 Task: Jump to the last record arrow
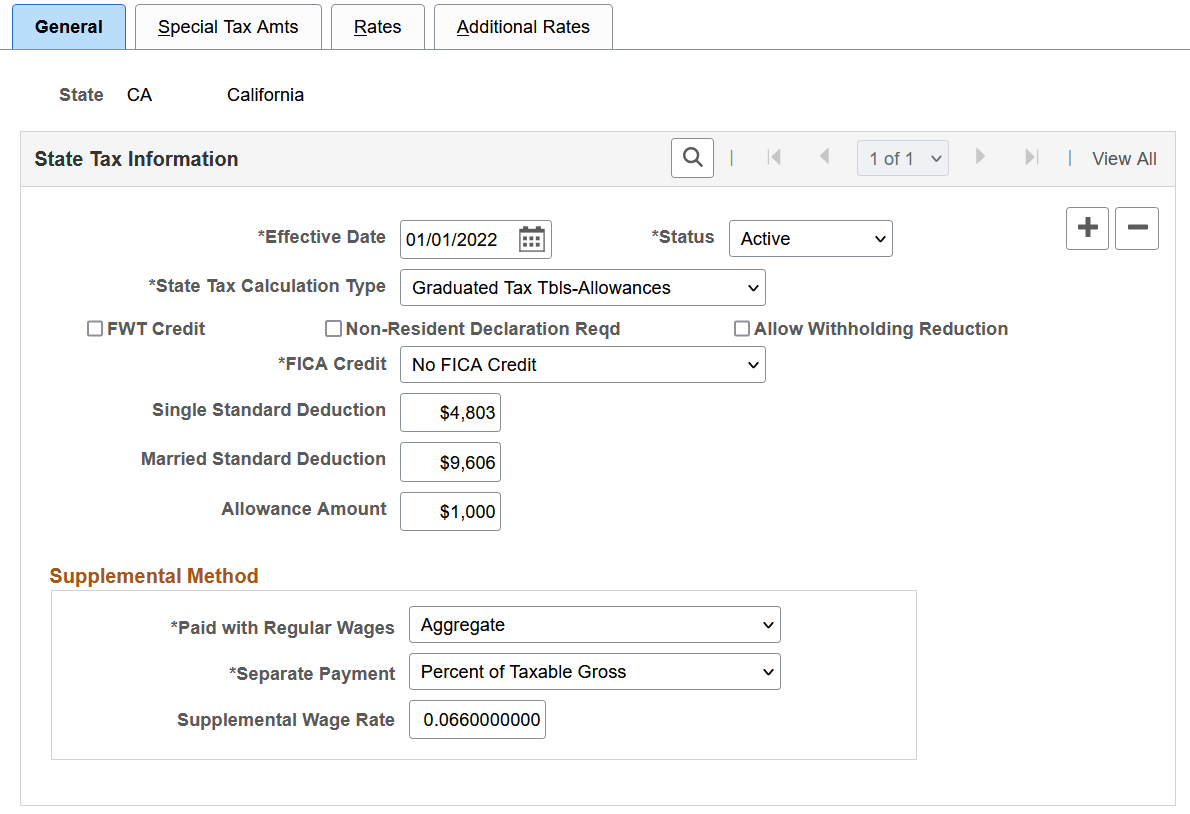pos(1031,157)
